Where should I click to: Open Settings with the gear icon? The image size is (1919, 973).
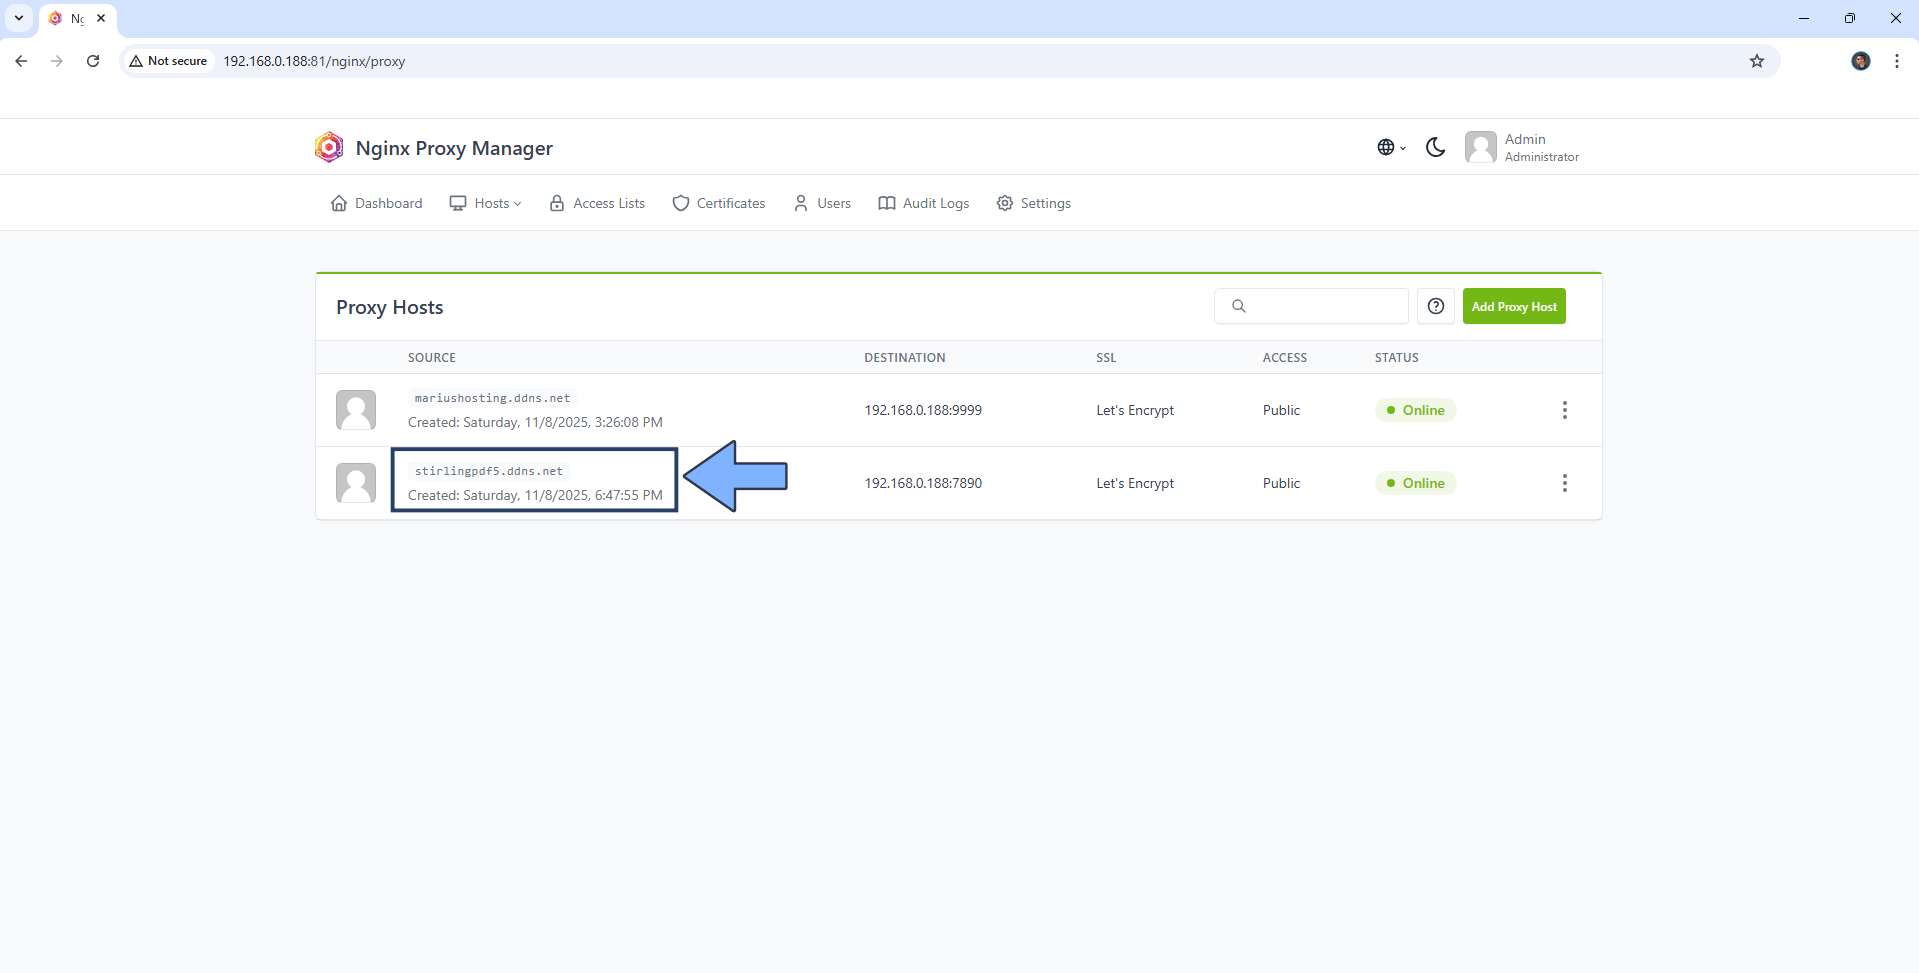[1004, 203]
